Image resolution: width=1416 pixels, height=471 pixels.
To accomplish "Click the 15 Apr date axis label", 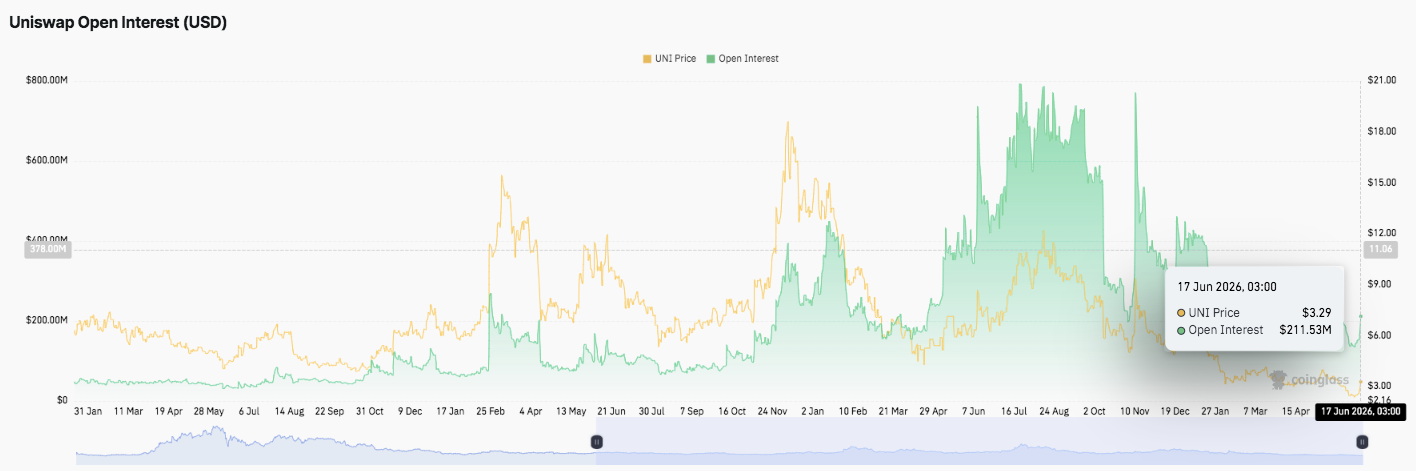I will [x=1296, y=411].
